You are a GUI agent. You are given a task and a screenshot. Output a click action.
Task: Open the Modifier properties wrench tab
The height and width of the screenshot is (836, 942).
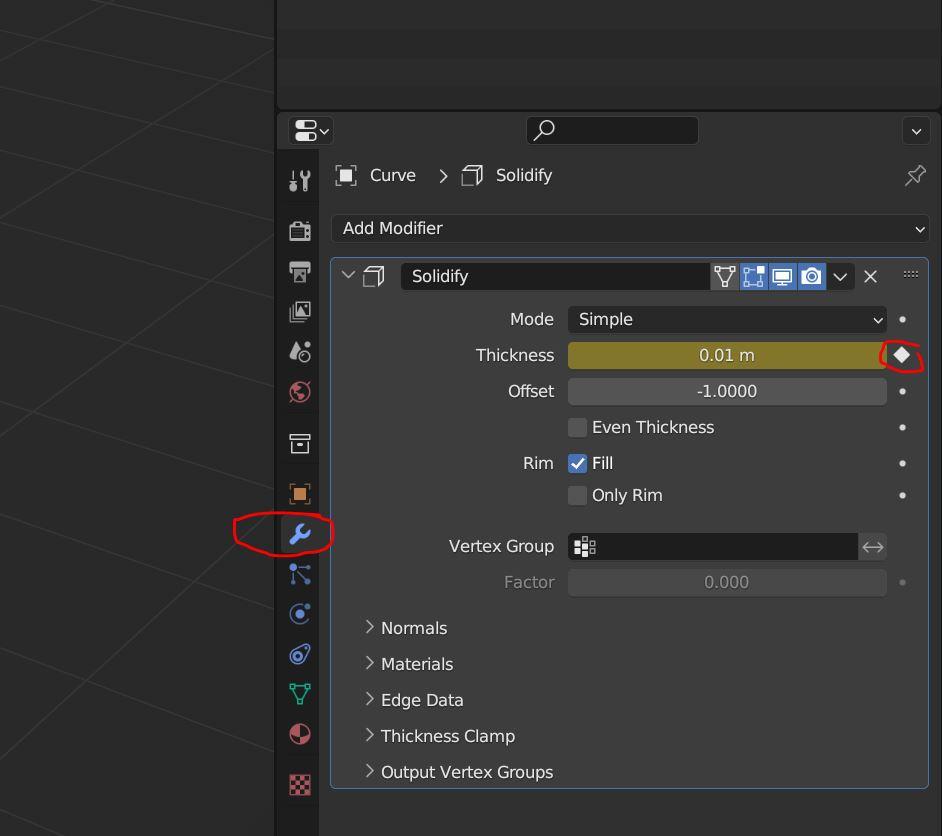click(299, 534)
